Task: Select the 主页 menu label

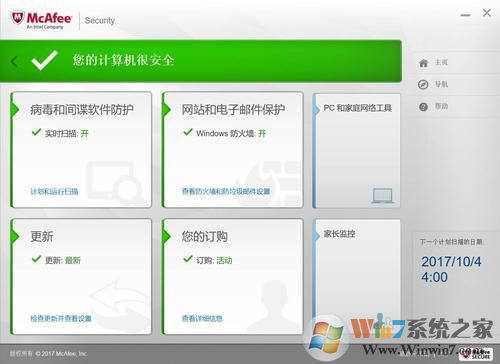Action: (x=441, y=62)
